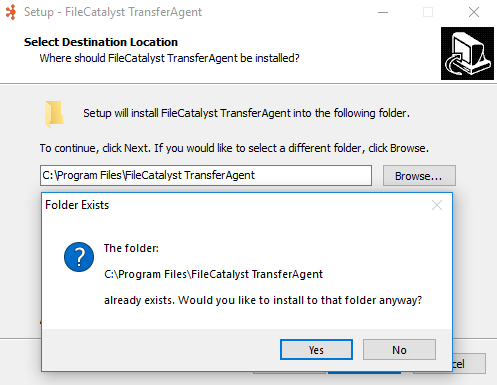Click the yellow folder icon
The height and width of the screenshot is (385, 497).
point(54,114)
